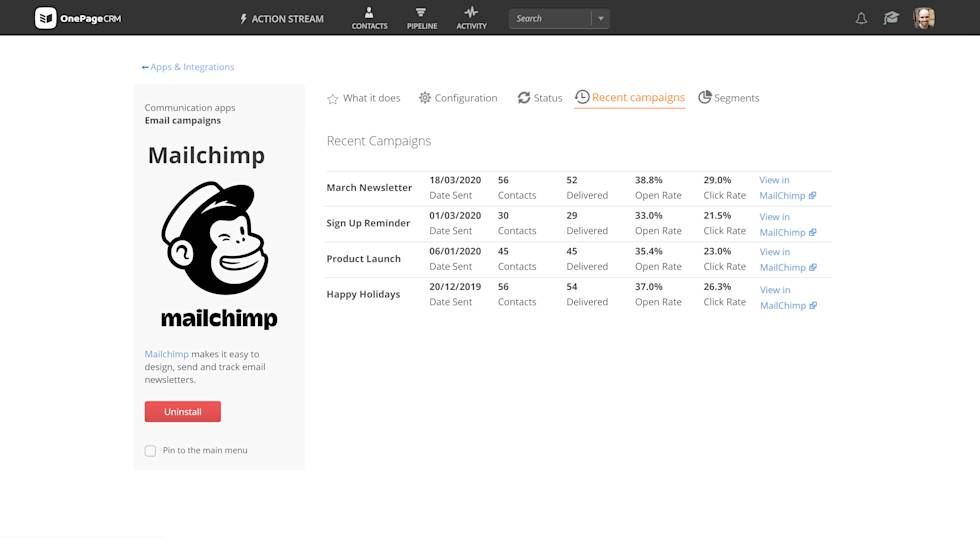The height and width of the screenshot is (551, 980).
Task: View March Newsletter in MailChimp
Action: pos(788,187)
